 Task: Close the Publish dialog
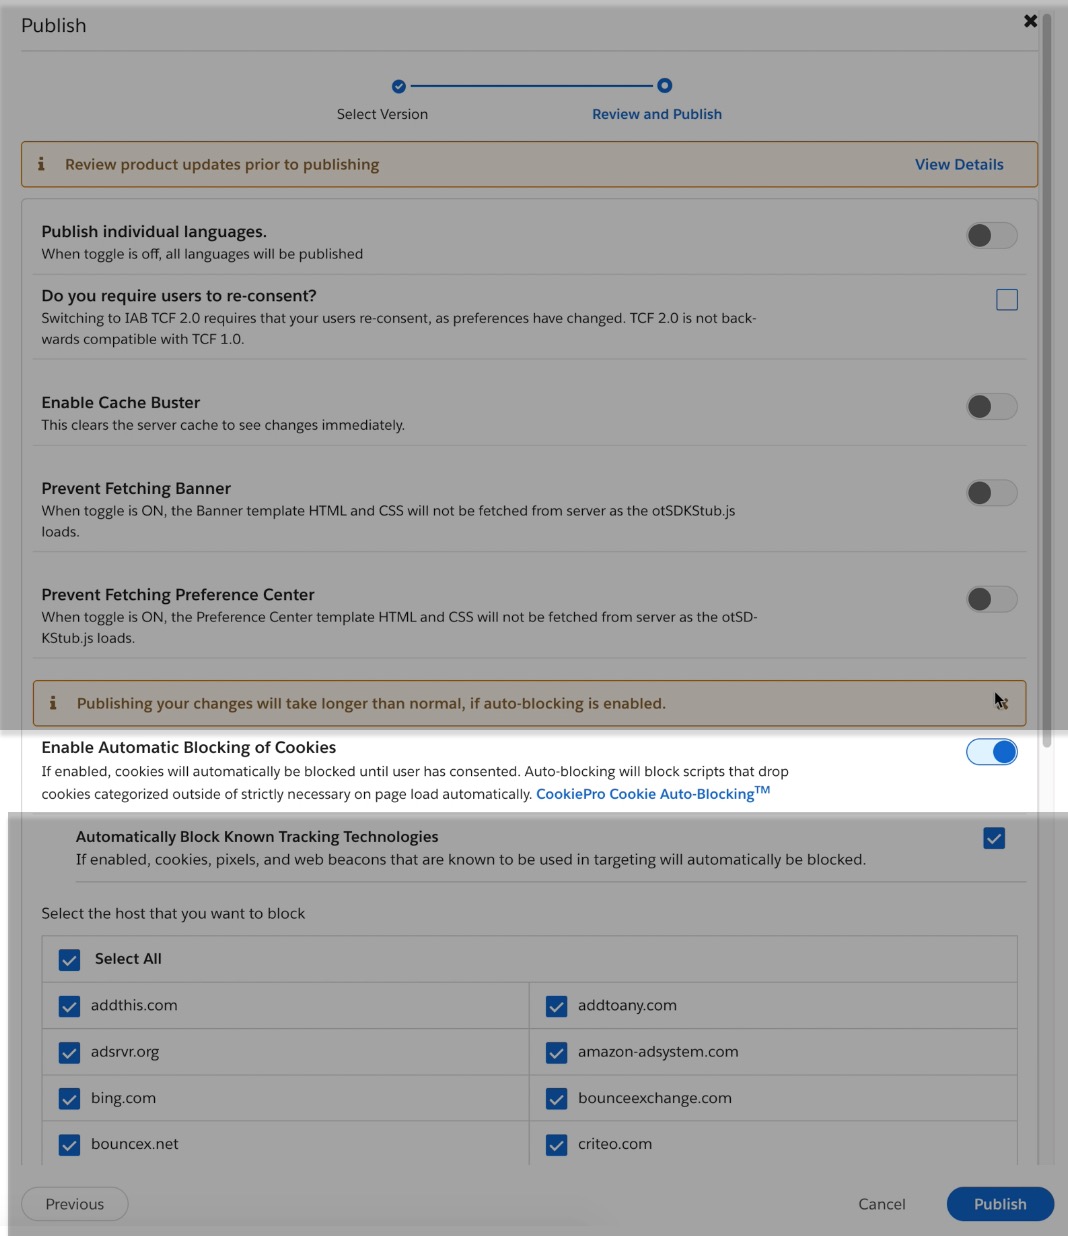point(1030,21)
